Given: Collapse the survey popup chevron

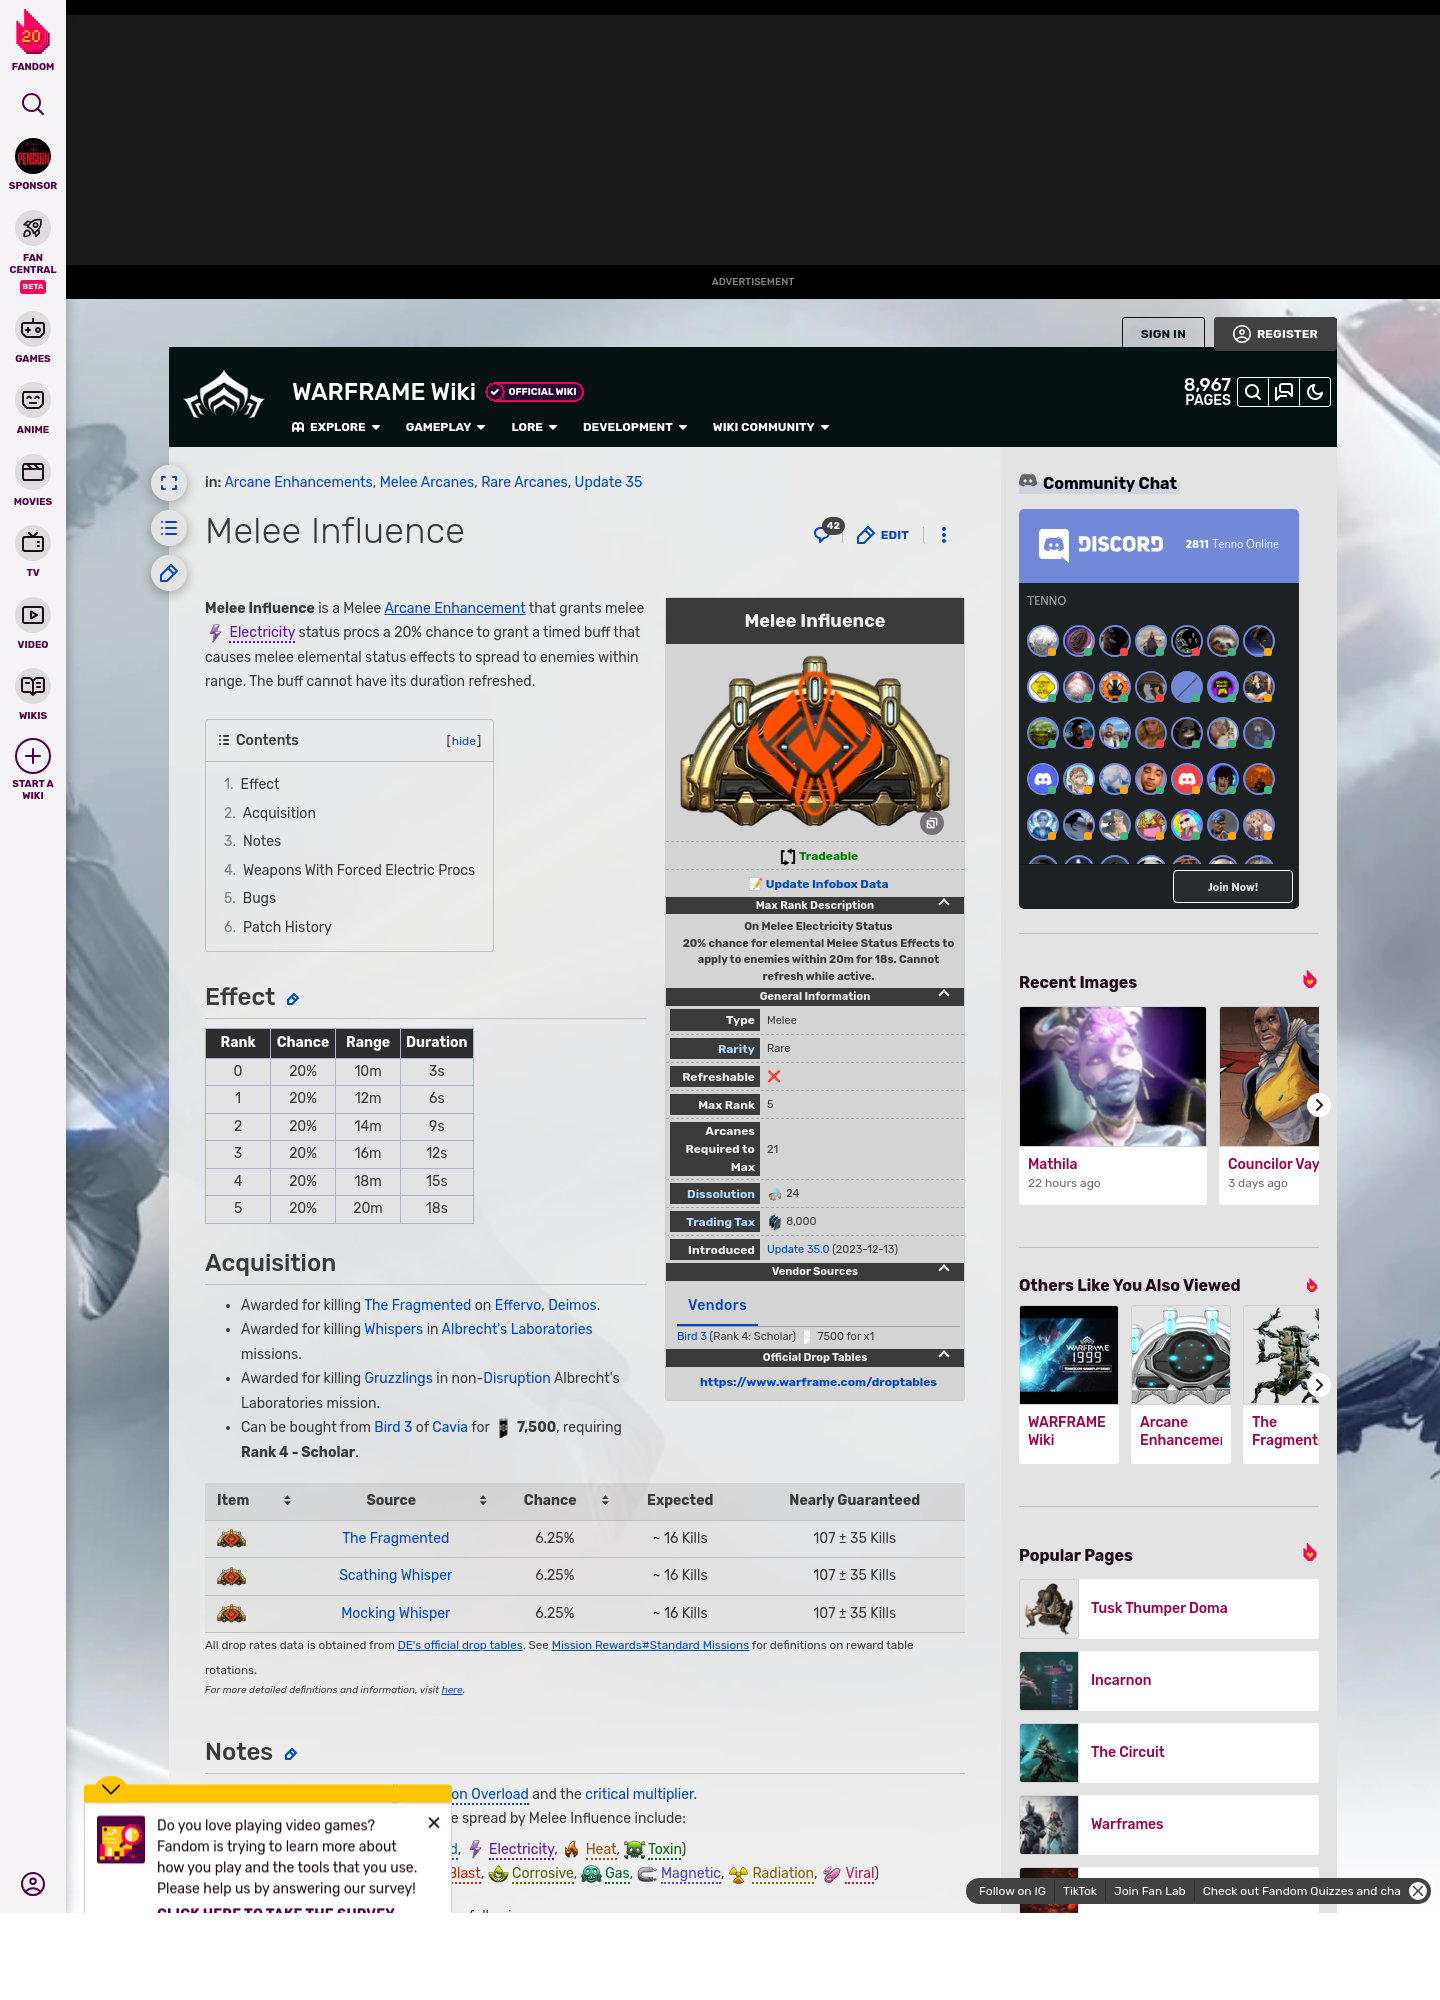Looking at the screenshot, I should pyautogui.click(x=111, y=1789).
